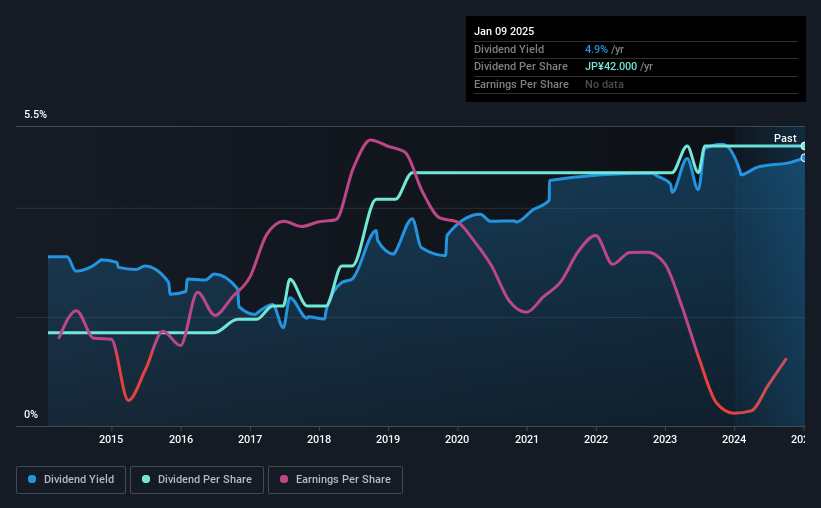The height and width of the screenshot is (508, 821).
Task: Click the blue Dividend Yield legend dot
Action: tap(32, 479)
